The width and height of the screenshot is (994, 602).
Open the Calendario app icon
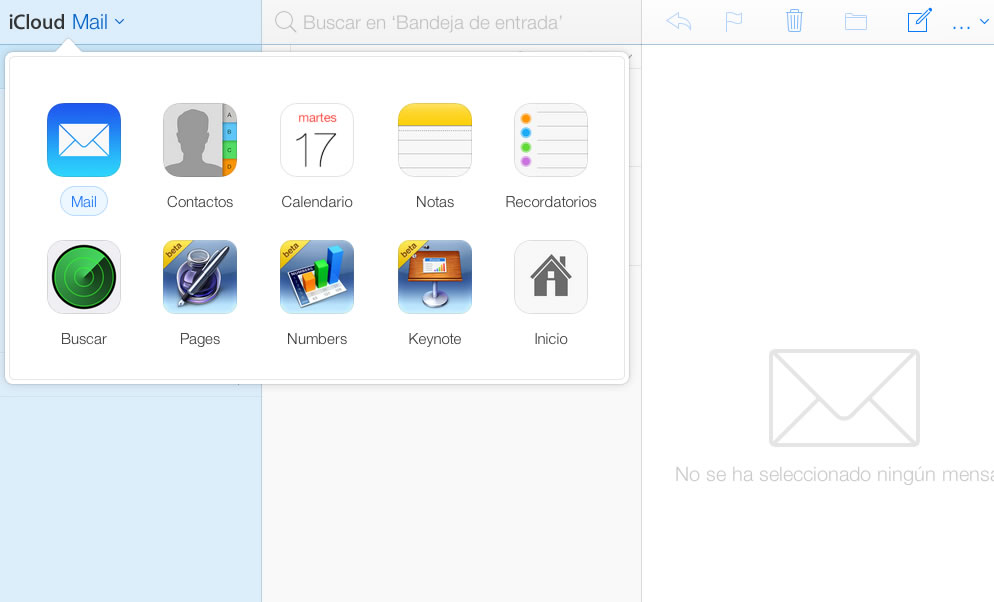[x=317, y=140]
